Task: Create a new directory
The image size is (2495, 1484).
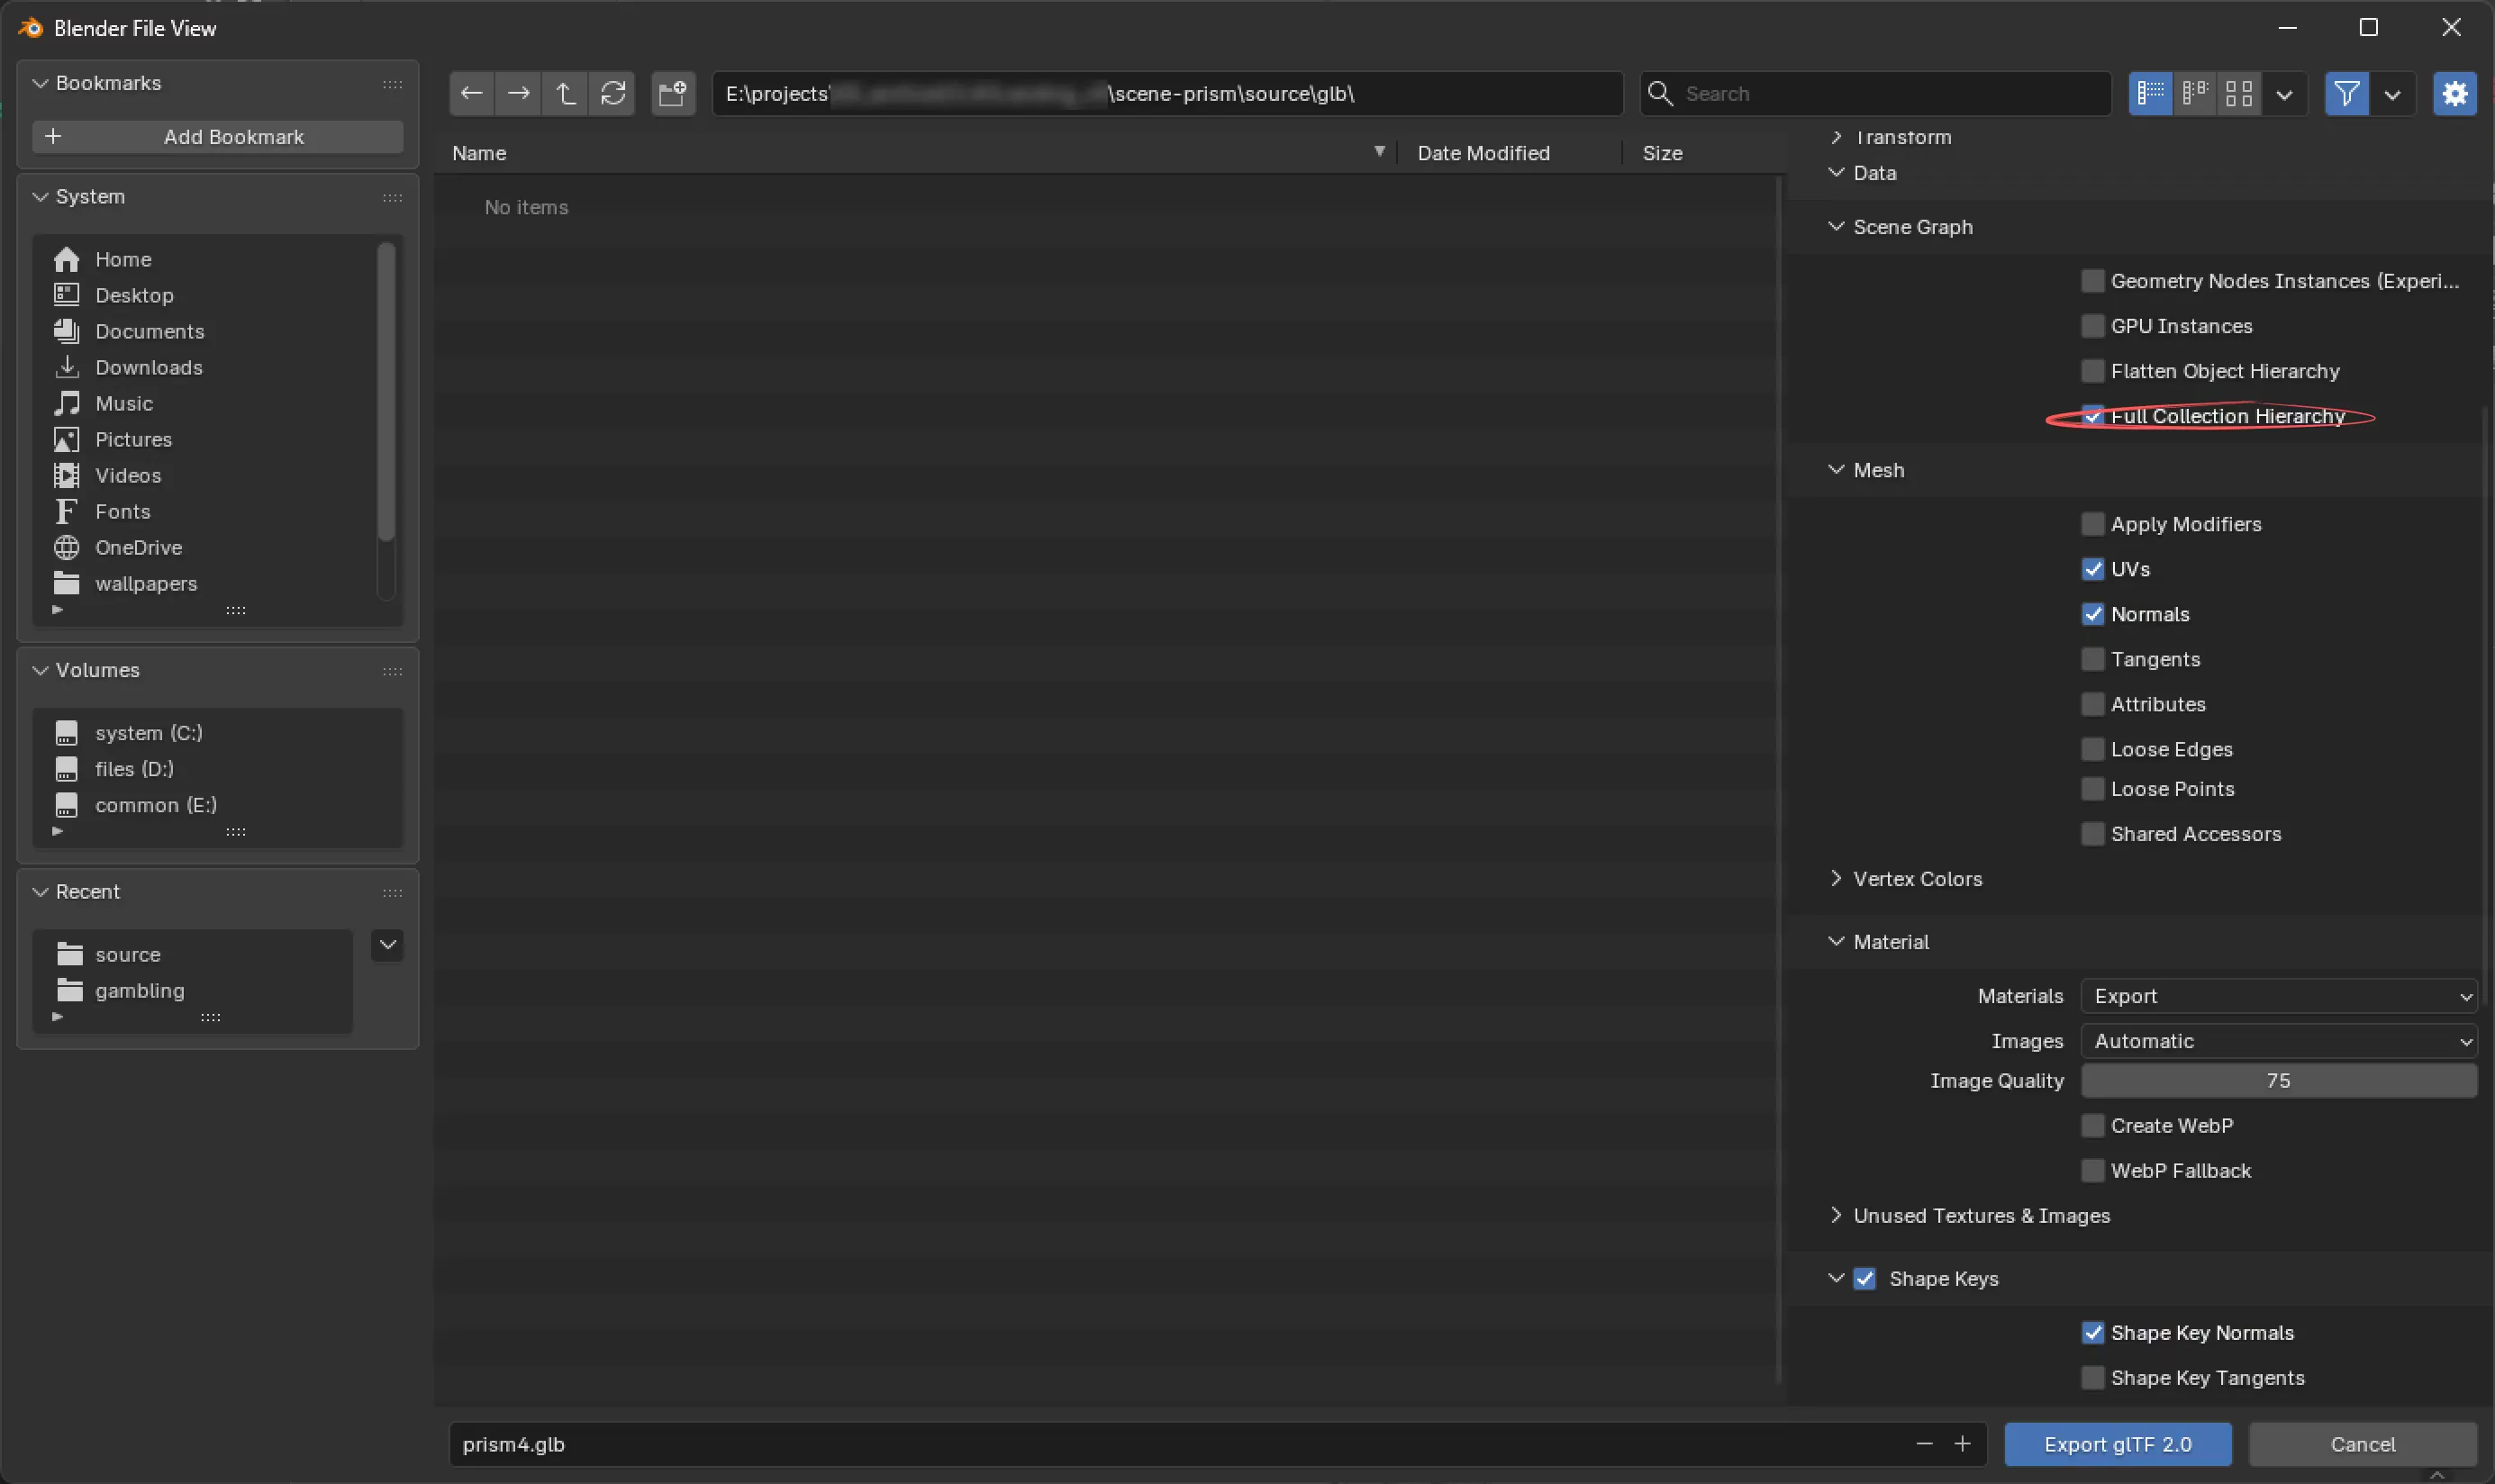Action: (x=673, y=94)
